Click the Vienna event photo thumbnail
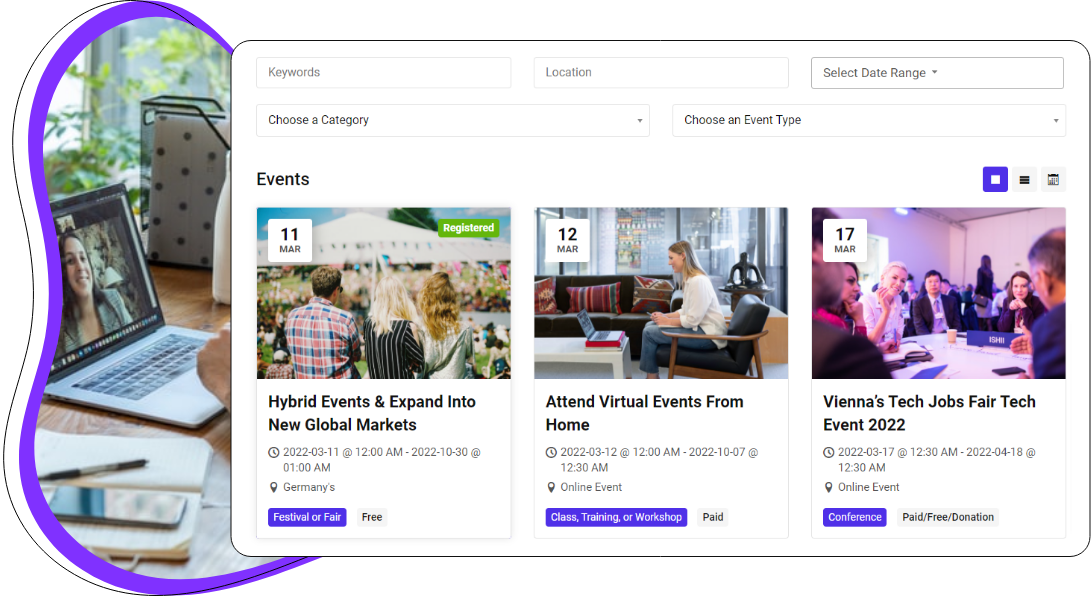The width and height of the screenshot is (1091, 596). pyautogui.click(x=938, y=293)
